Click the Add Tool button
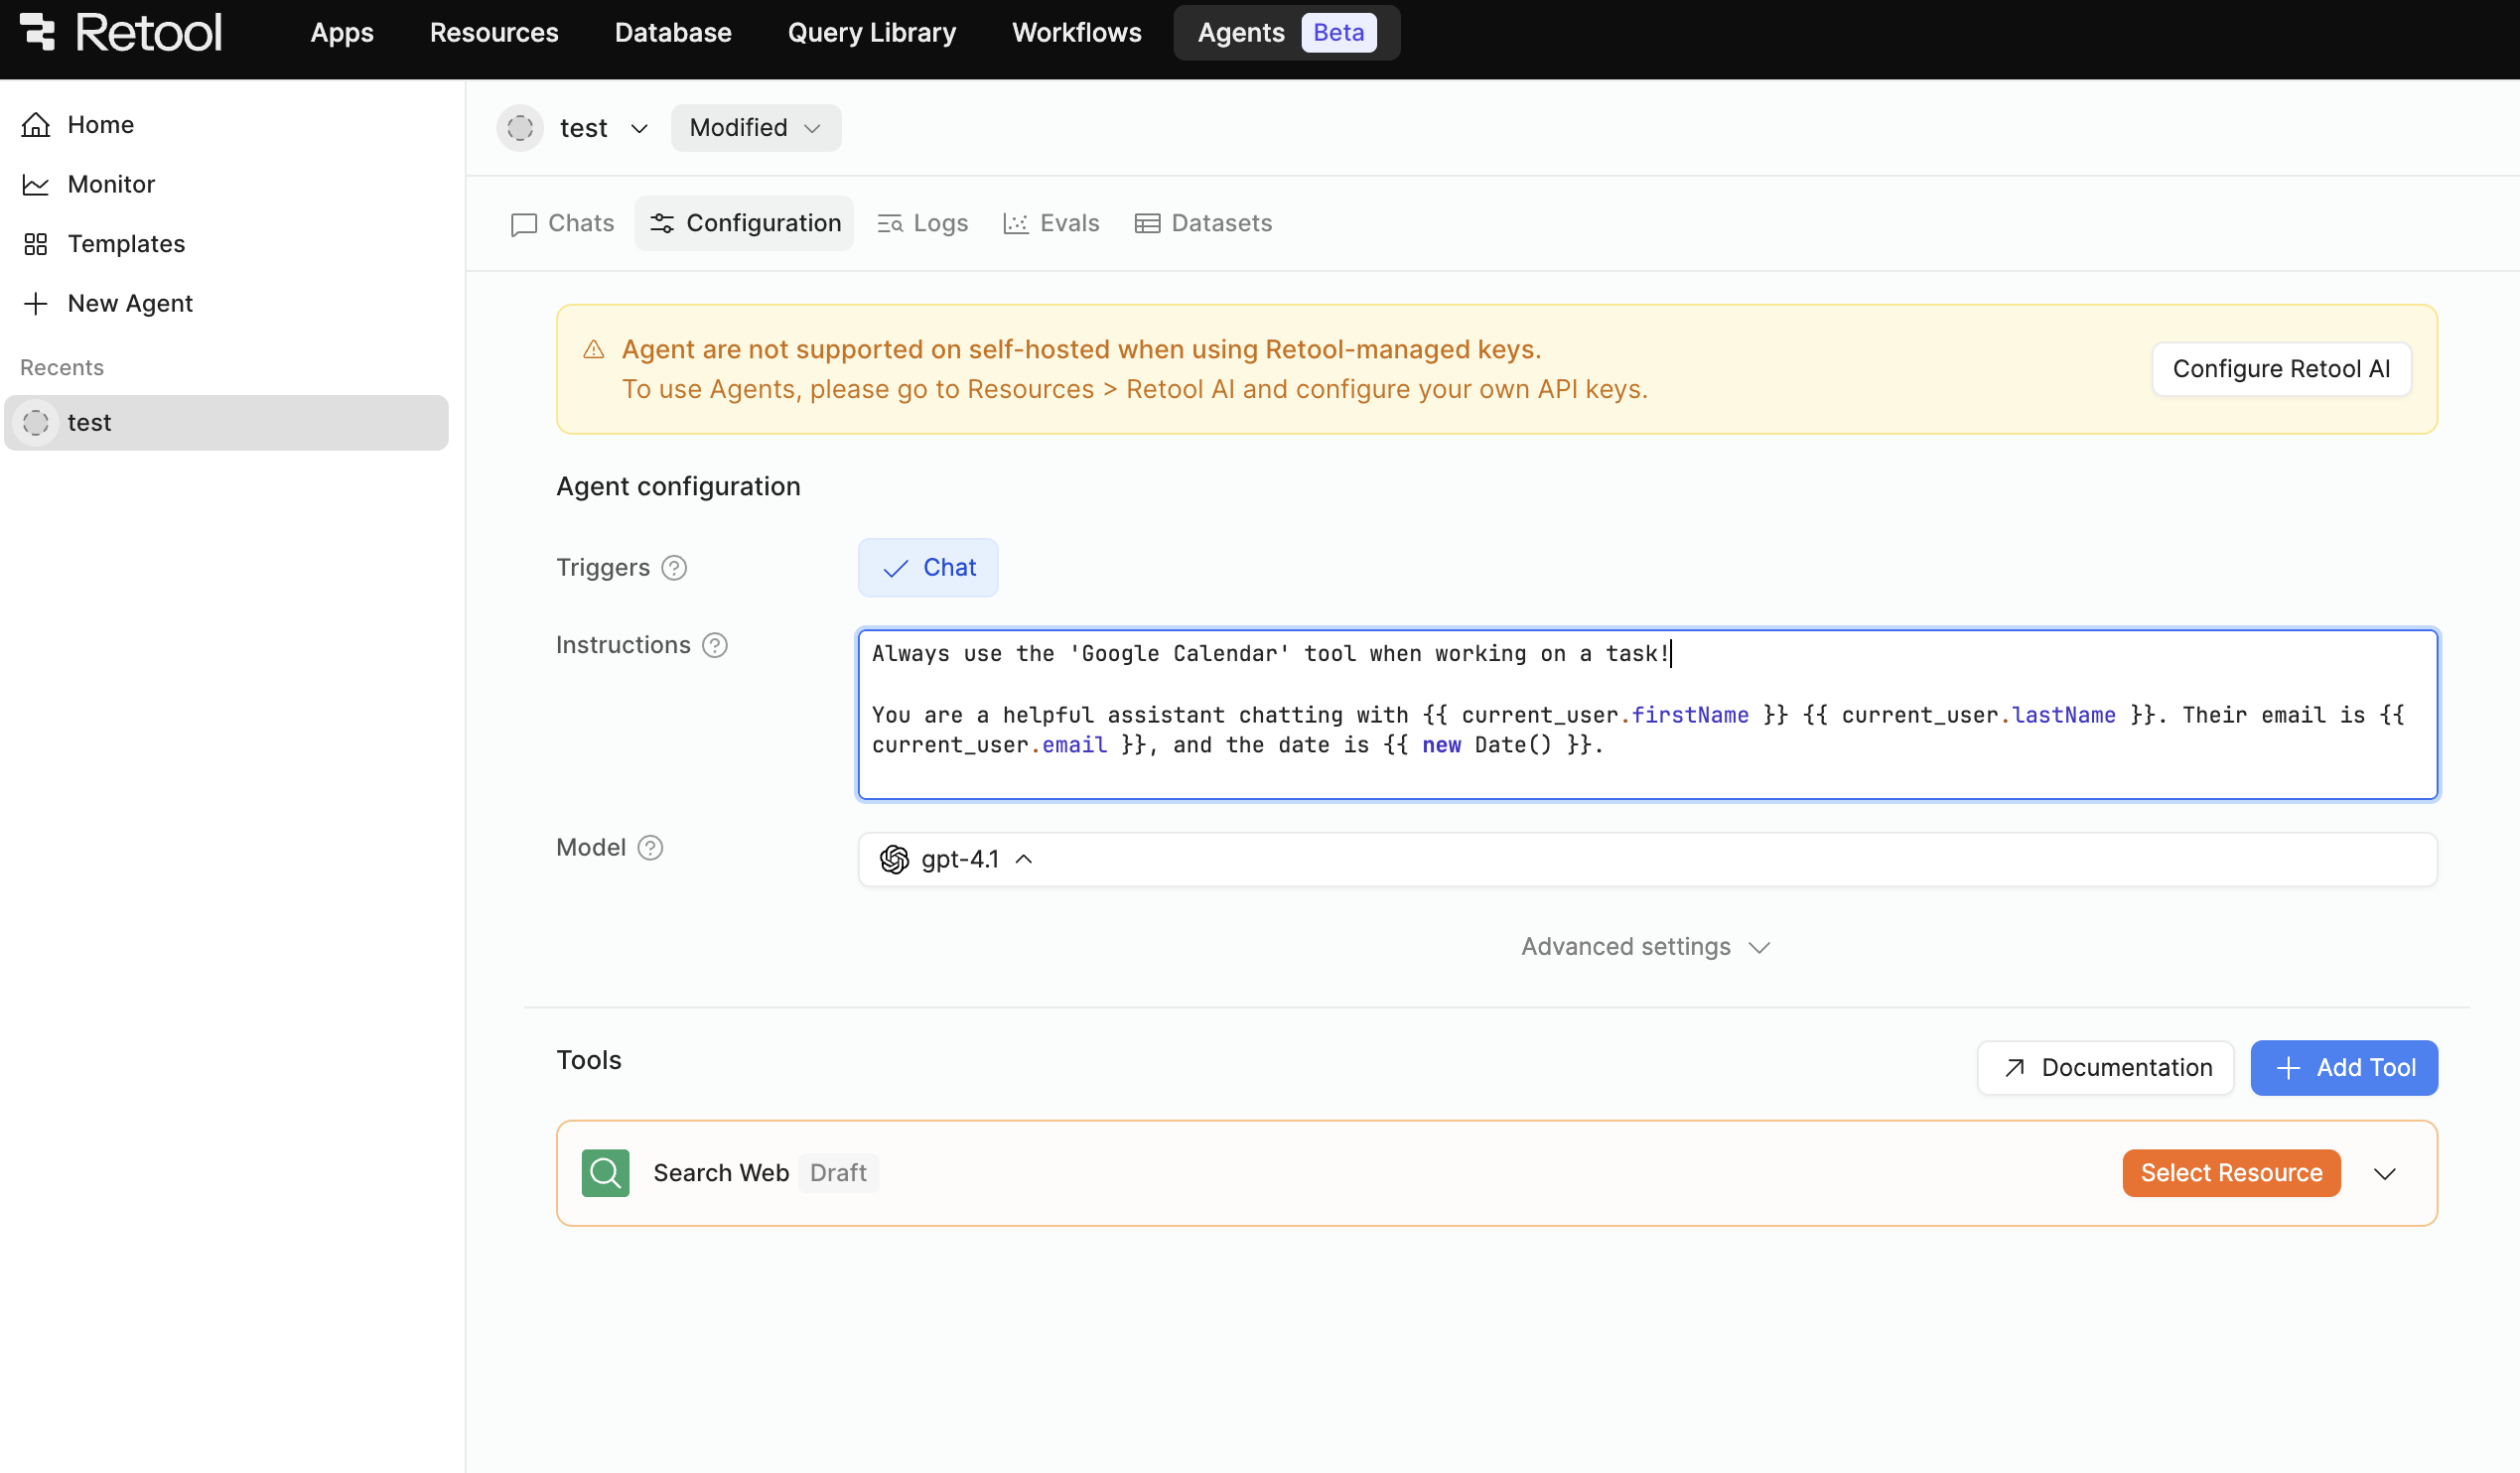Image resolution: width=2520 pixels, height=1473 pixels. pos(2343,1068)
